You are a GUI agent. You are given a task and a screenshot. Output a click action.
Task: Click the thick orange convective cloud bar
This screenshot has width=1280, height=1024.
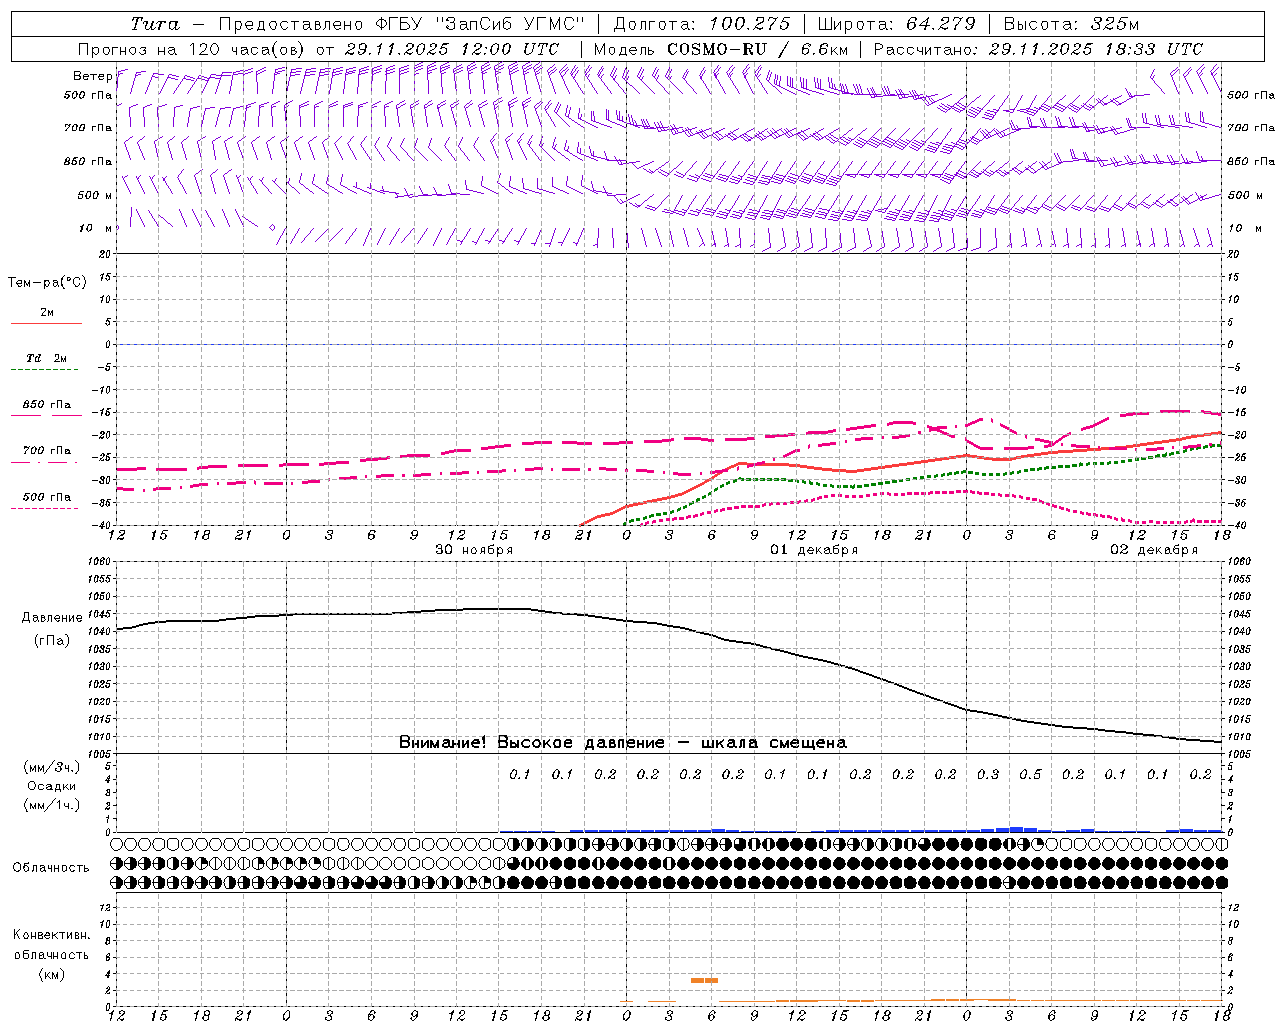tap(704, 980)
